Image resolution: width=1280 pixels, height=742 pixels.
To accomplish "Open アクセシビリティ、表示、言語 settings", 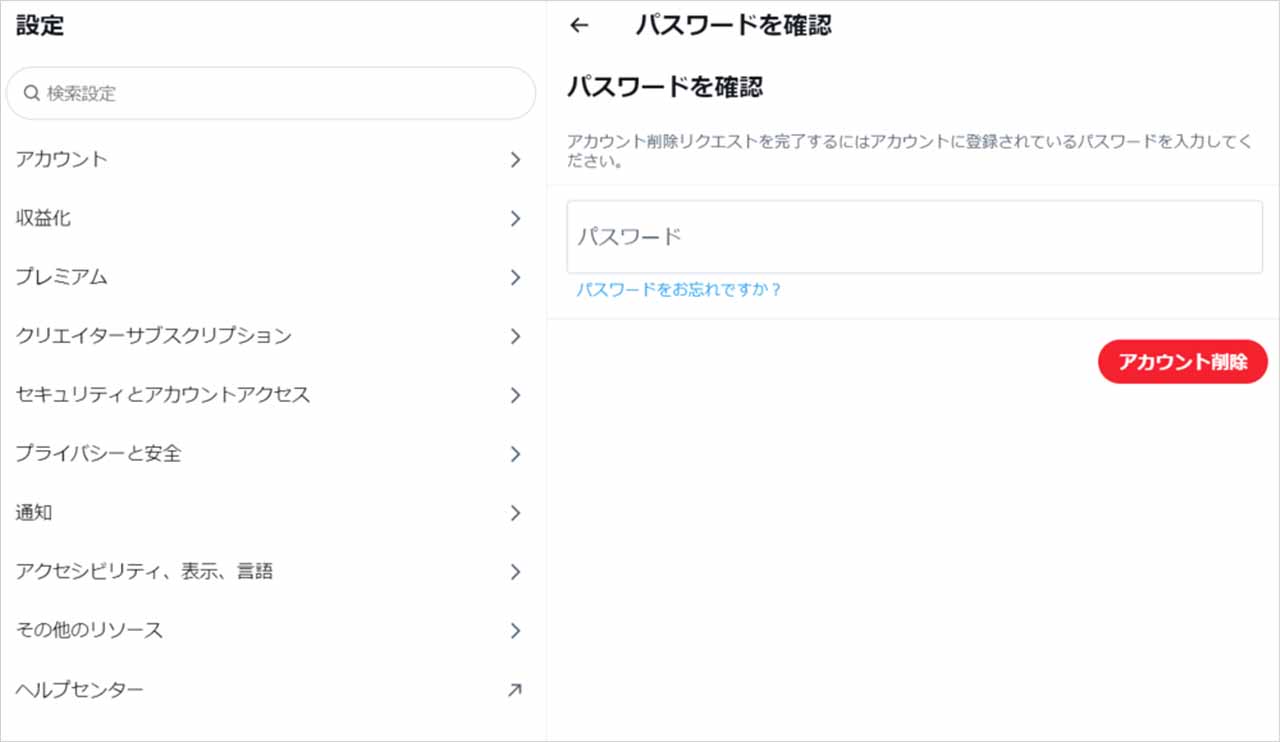I will [144, 572].
